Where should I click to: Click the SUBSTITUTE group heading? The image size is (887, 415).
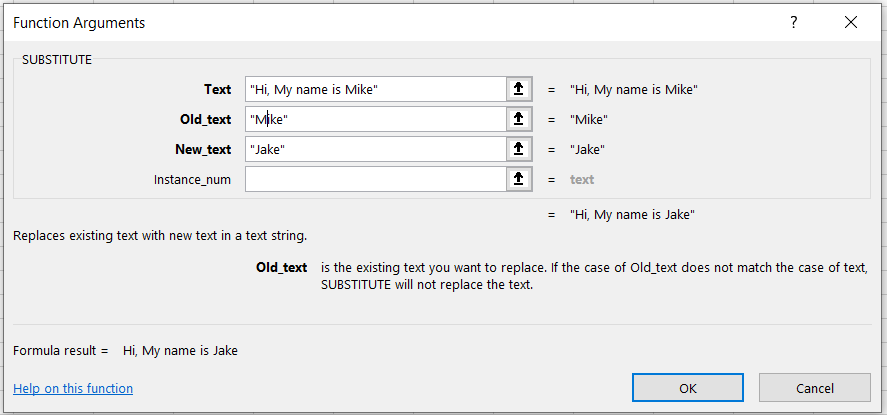coord(57,59)
